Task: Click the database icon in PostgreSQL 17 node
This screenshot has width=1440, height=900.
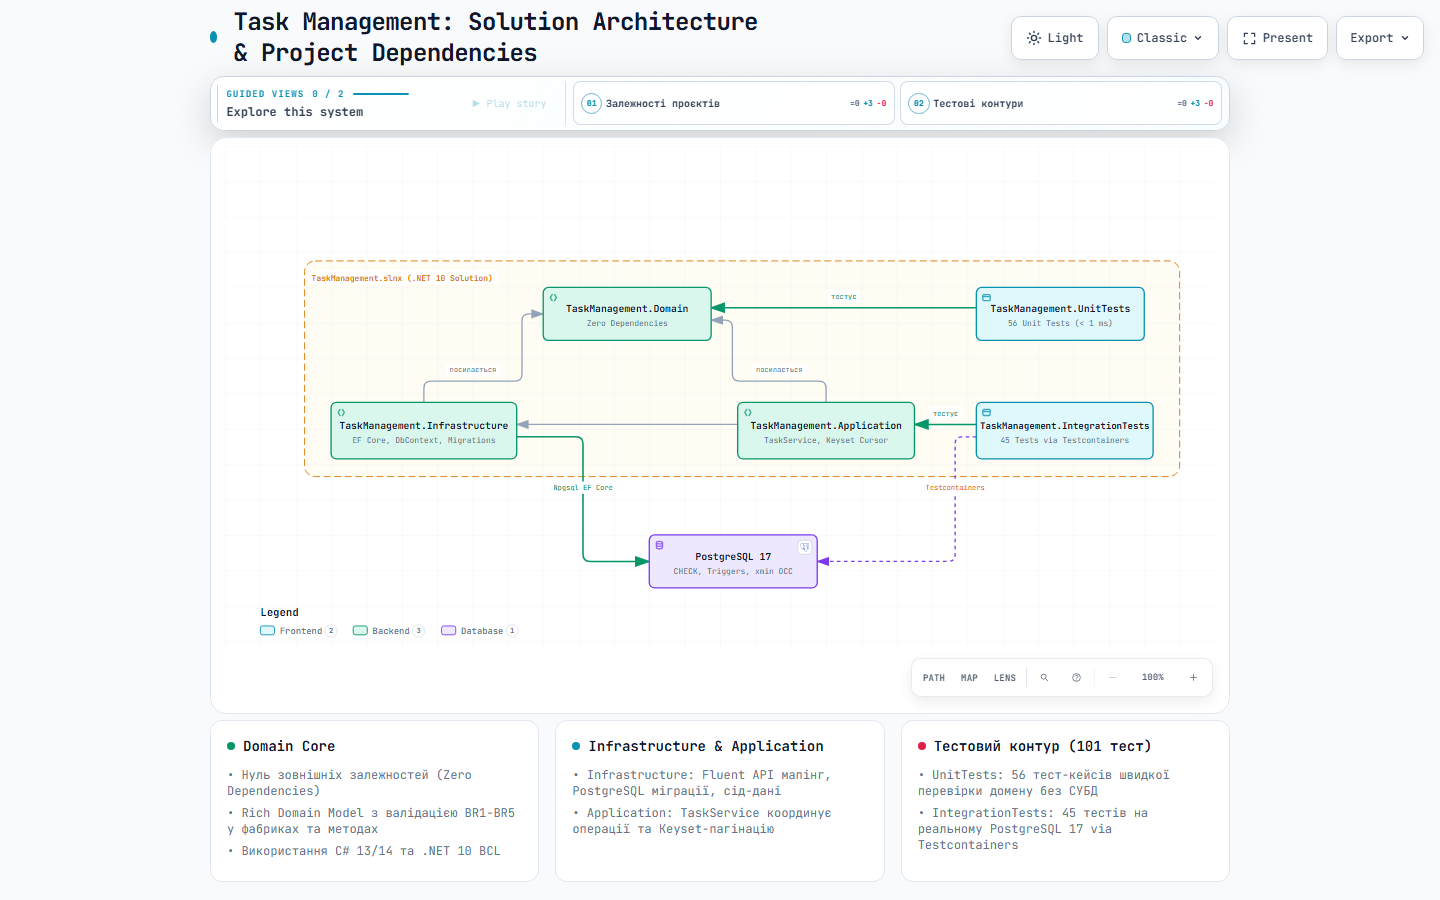Action: [659, 545]
